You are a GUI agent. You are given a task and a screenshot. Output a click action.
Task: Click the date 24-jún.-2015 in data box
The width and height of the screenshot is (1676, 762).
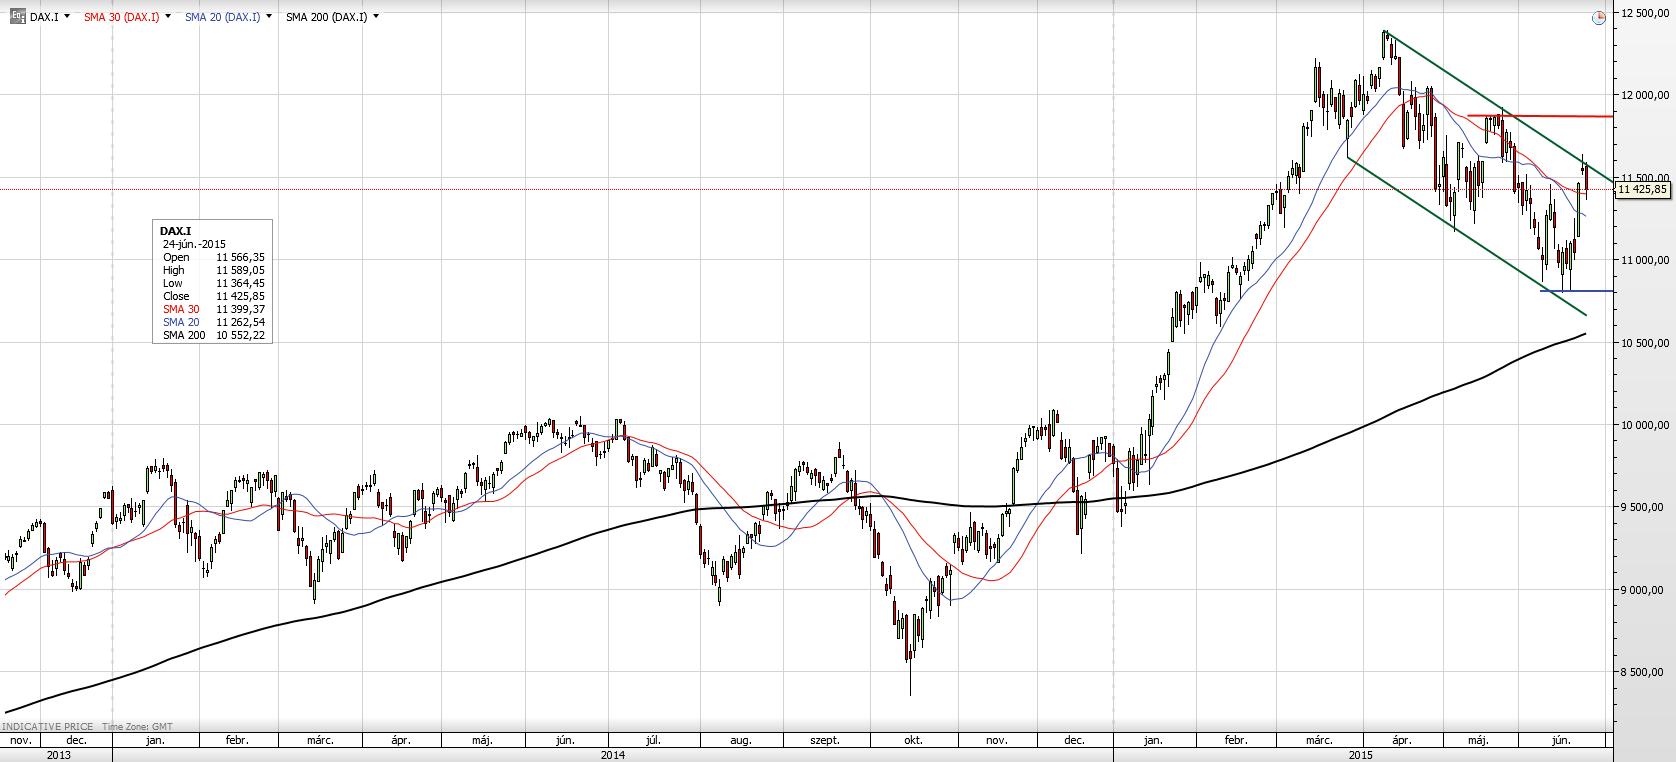[194, 244]
